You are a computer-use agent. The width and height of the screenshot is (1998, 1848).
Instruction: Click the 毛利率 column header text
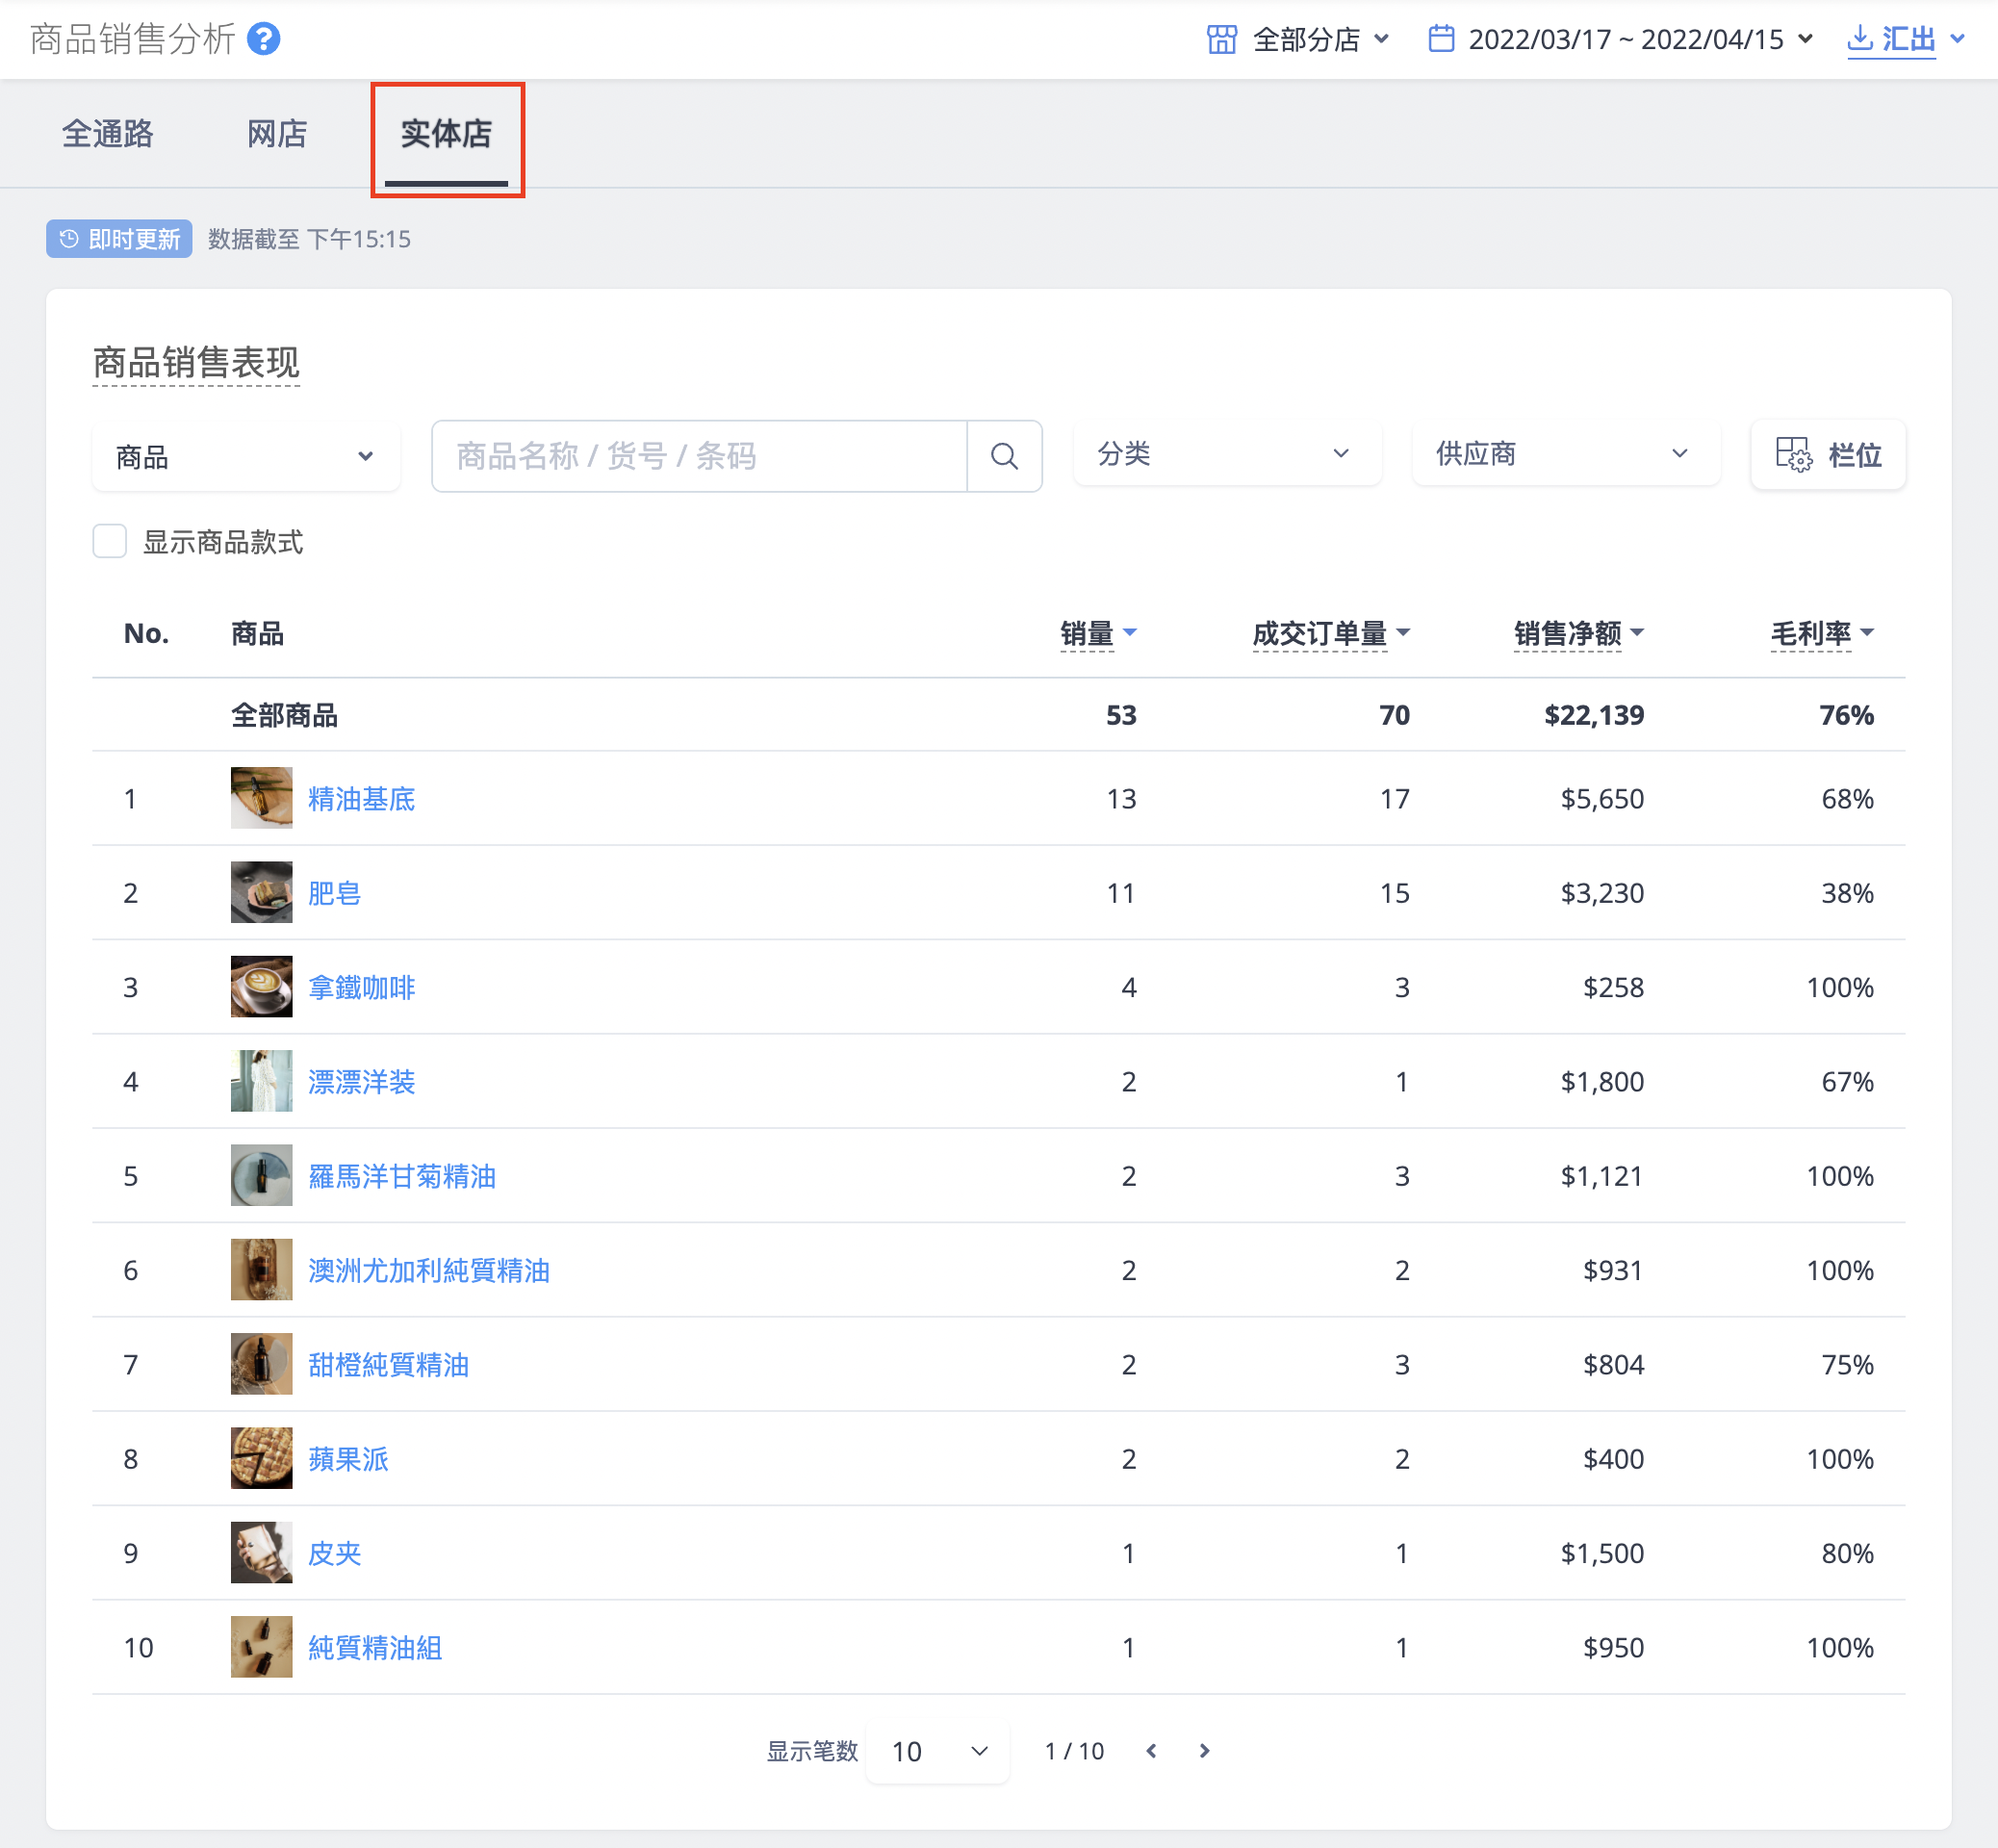coord(1810,633)
